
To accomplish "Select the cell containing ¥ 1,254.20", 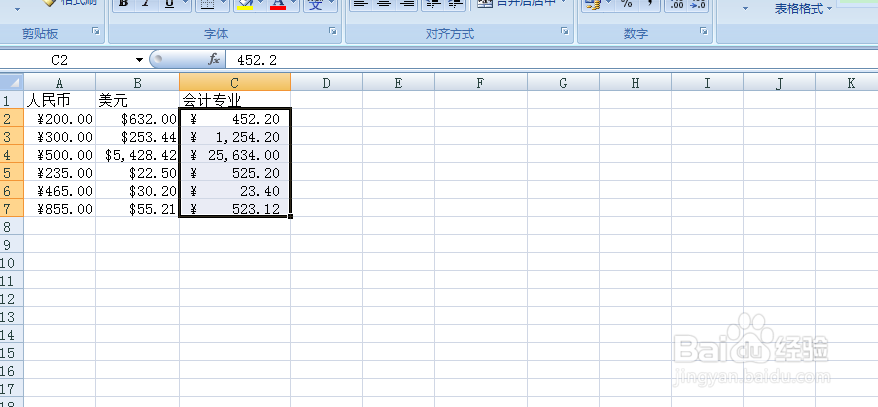I will click(235, 136).
